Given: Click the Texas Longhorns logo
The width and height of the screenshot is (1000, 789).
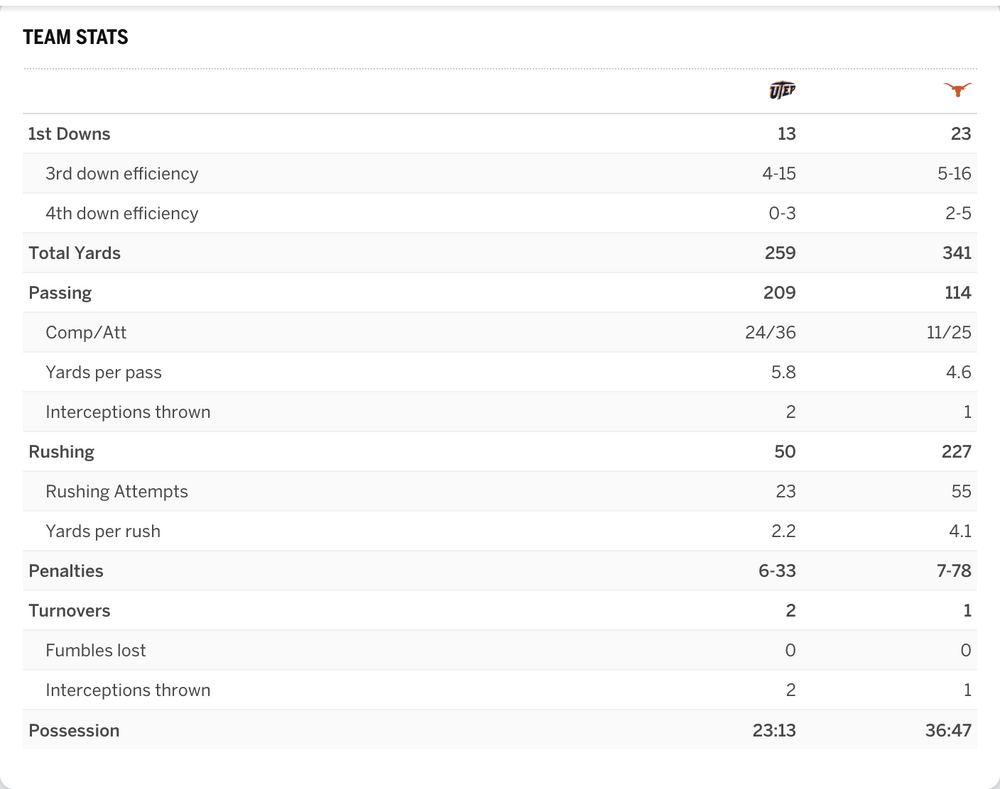Looking at the screenshot, I should 957,91.
